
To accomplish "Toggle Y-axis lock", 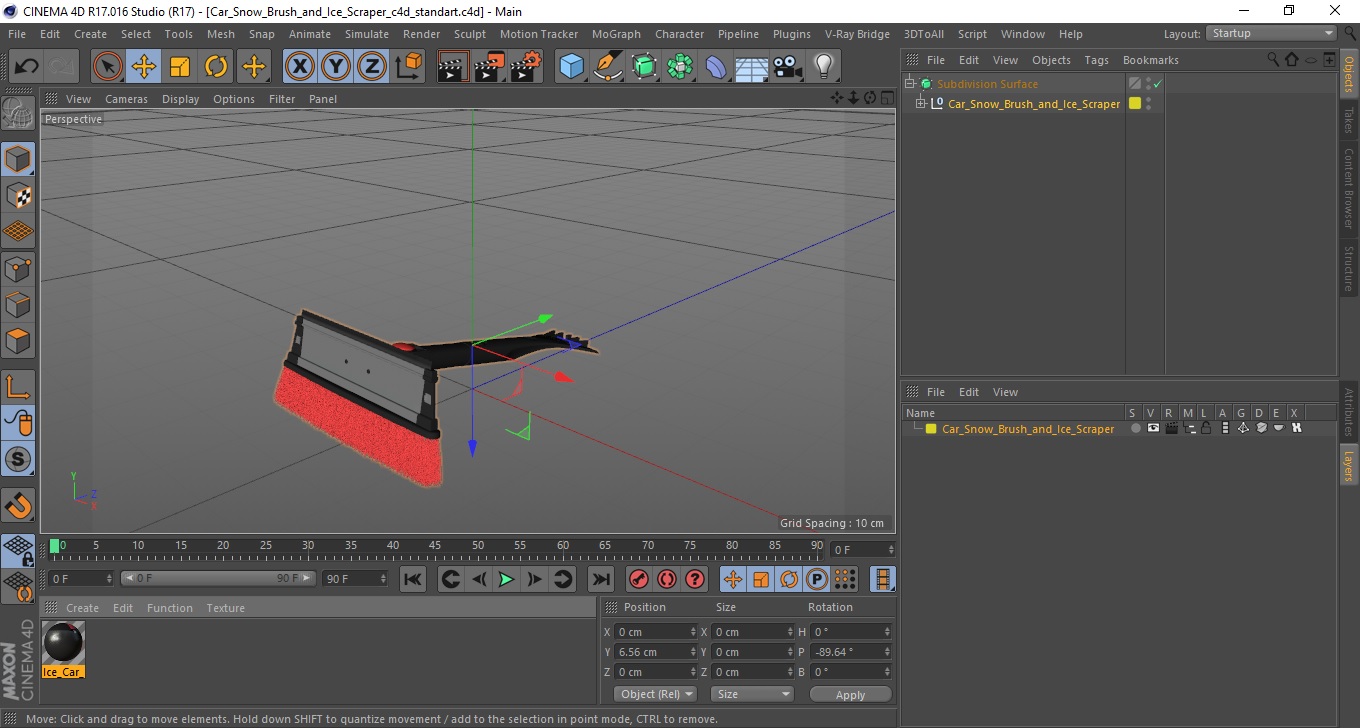I will [336, 67].
